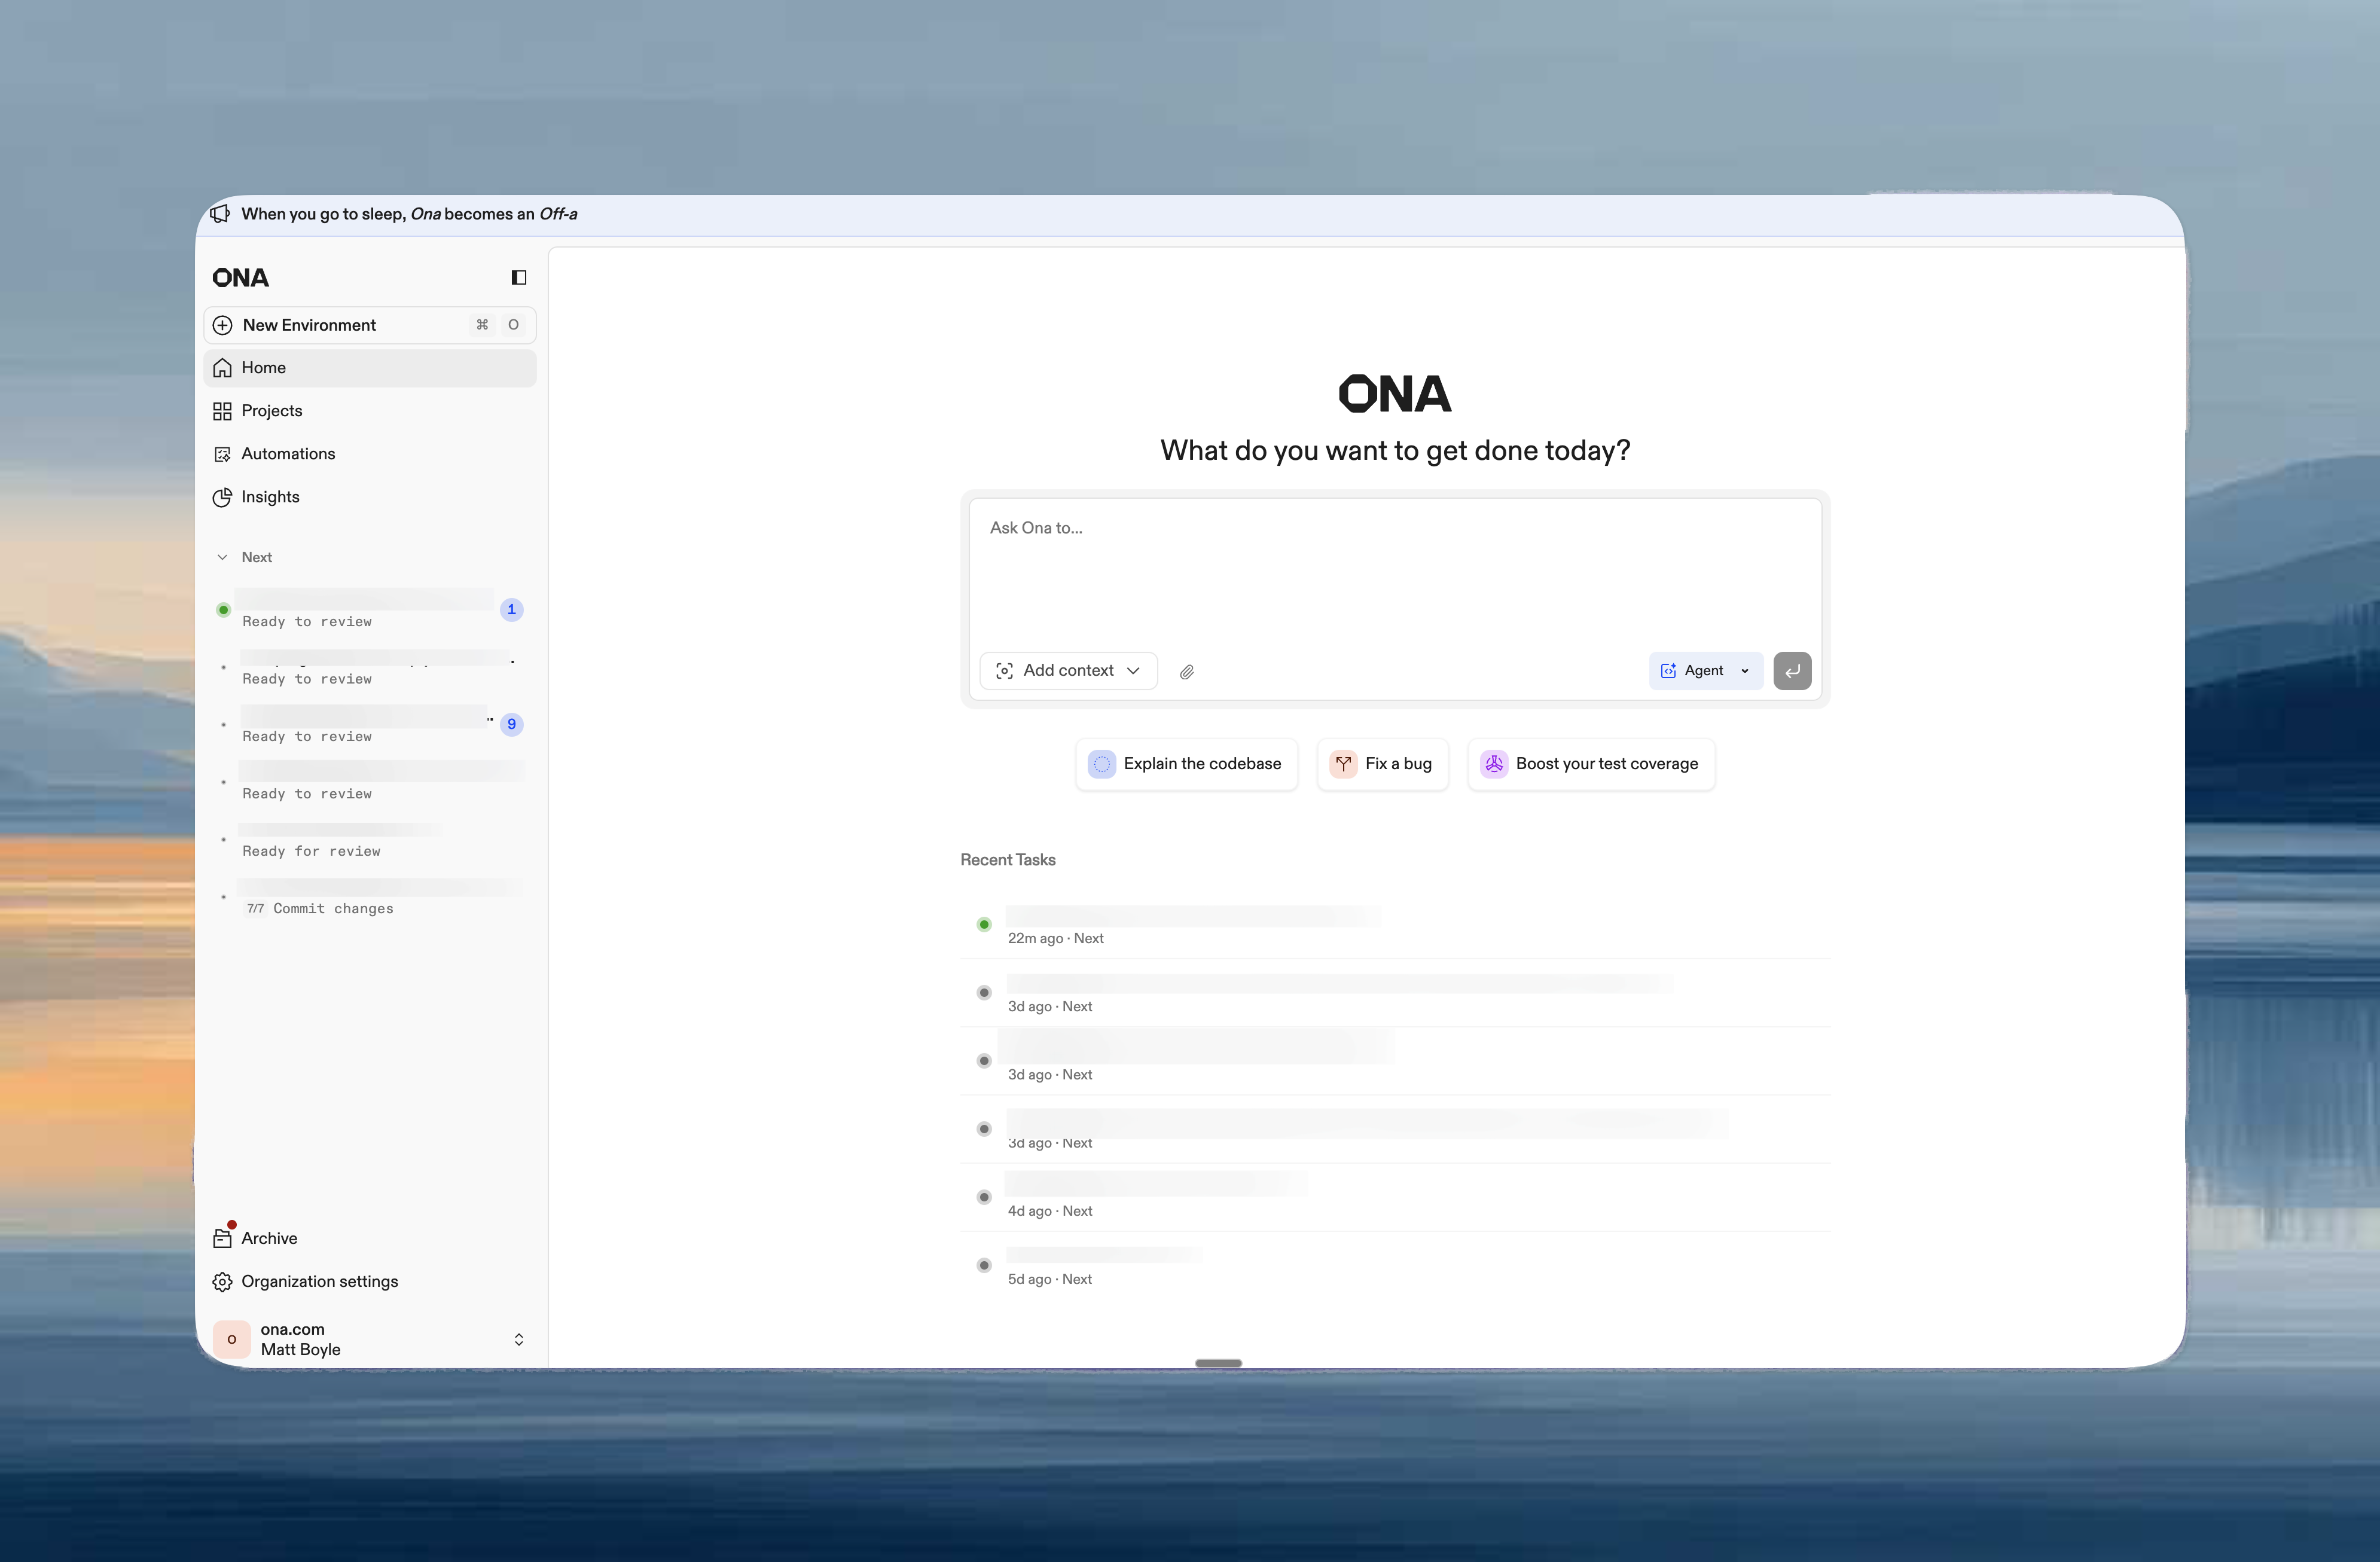Click the Fix a bug suggestion
Viewport: 2380px width, 1562px height.
coord(1382,763)
